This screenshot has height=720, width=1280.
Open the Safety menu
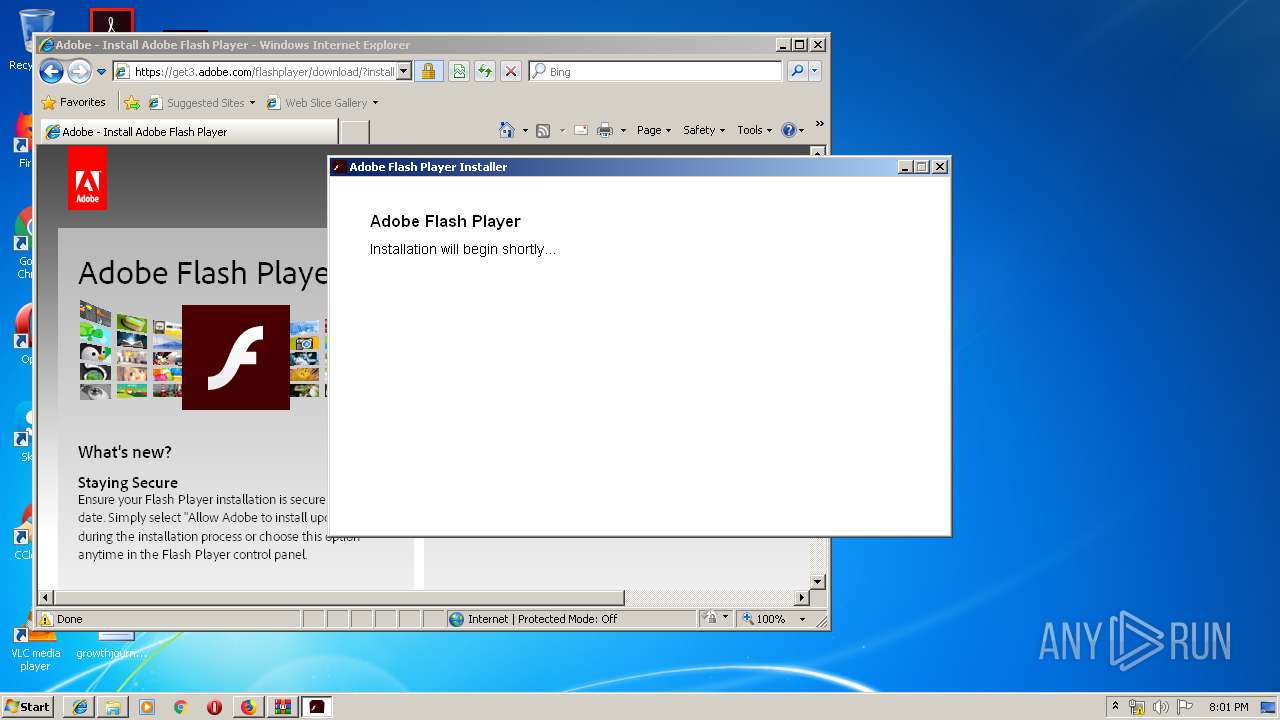(704, 130)
